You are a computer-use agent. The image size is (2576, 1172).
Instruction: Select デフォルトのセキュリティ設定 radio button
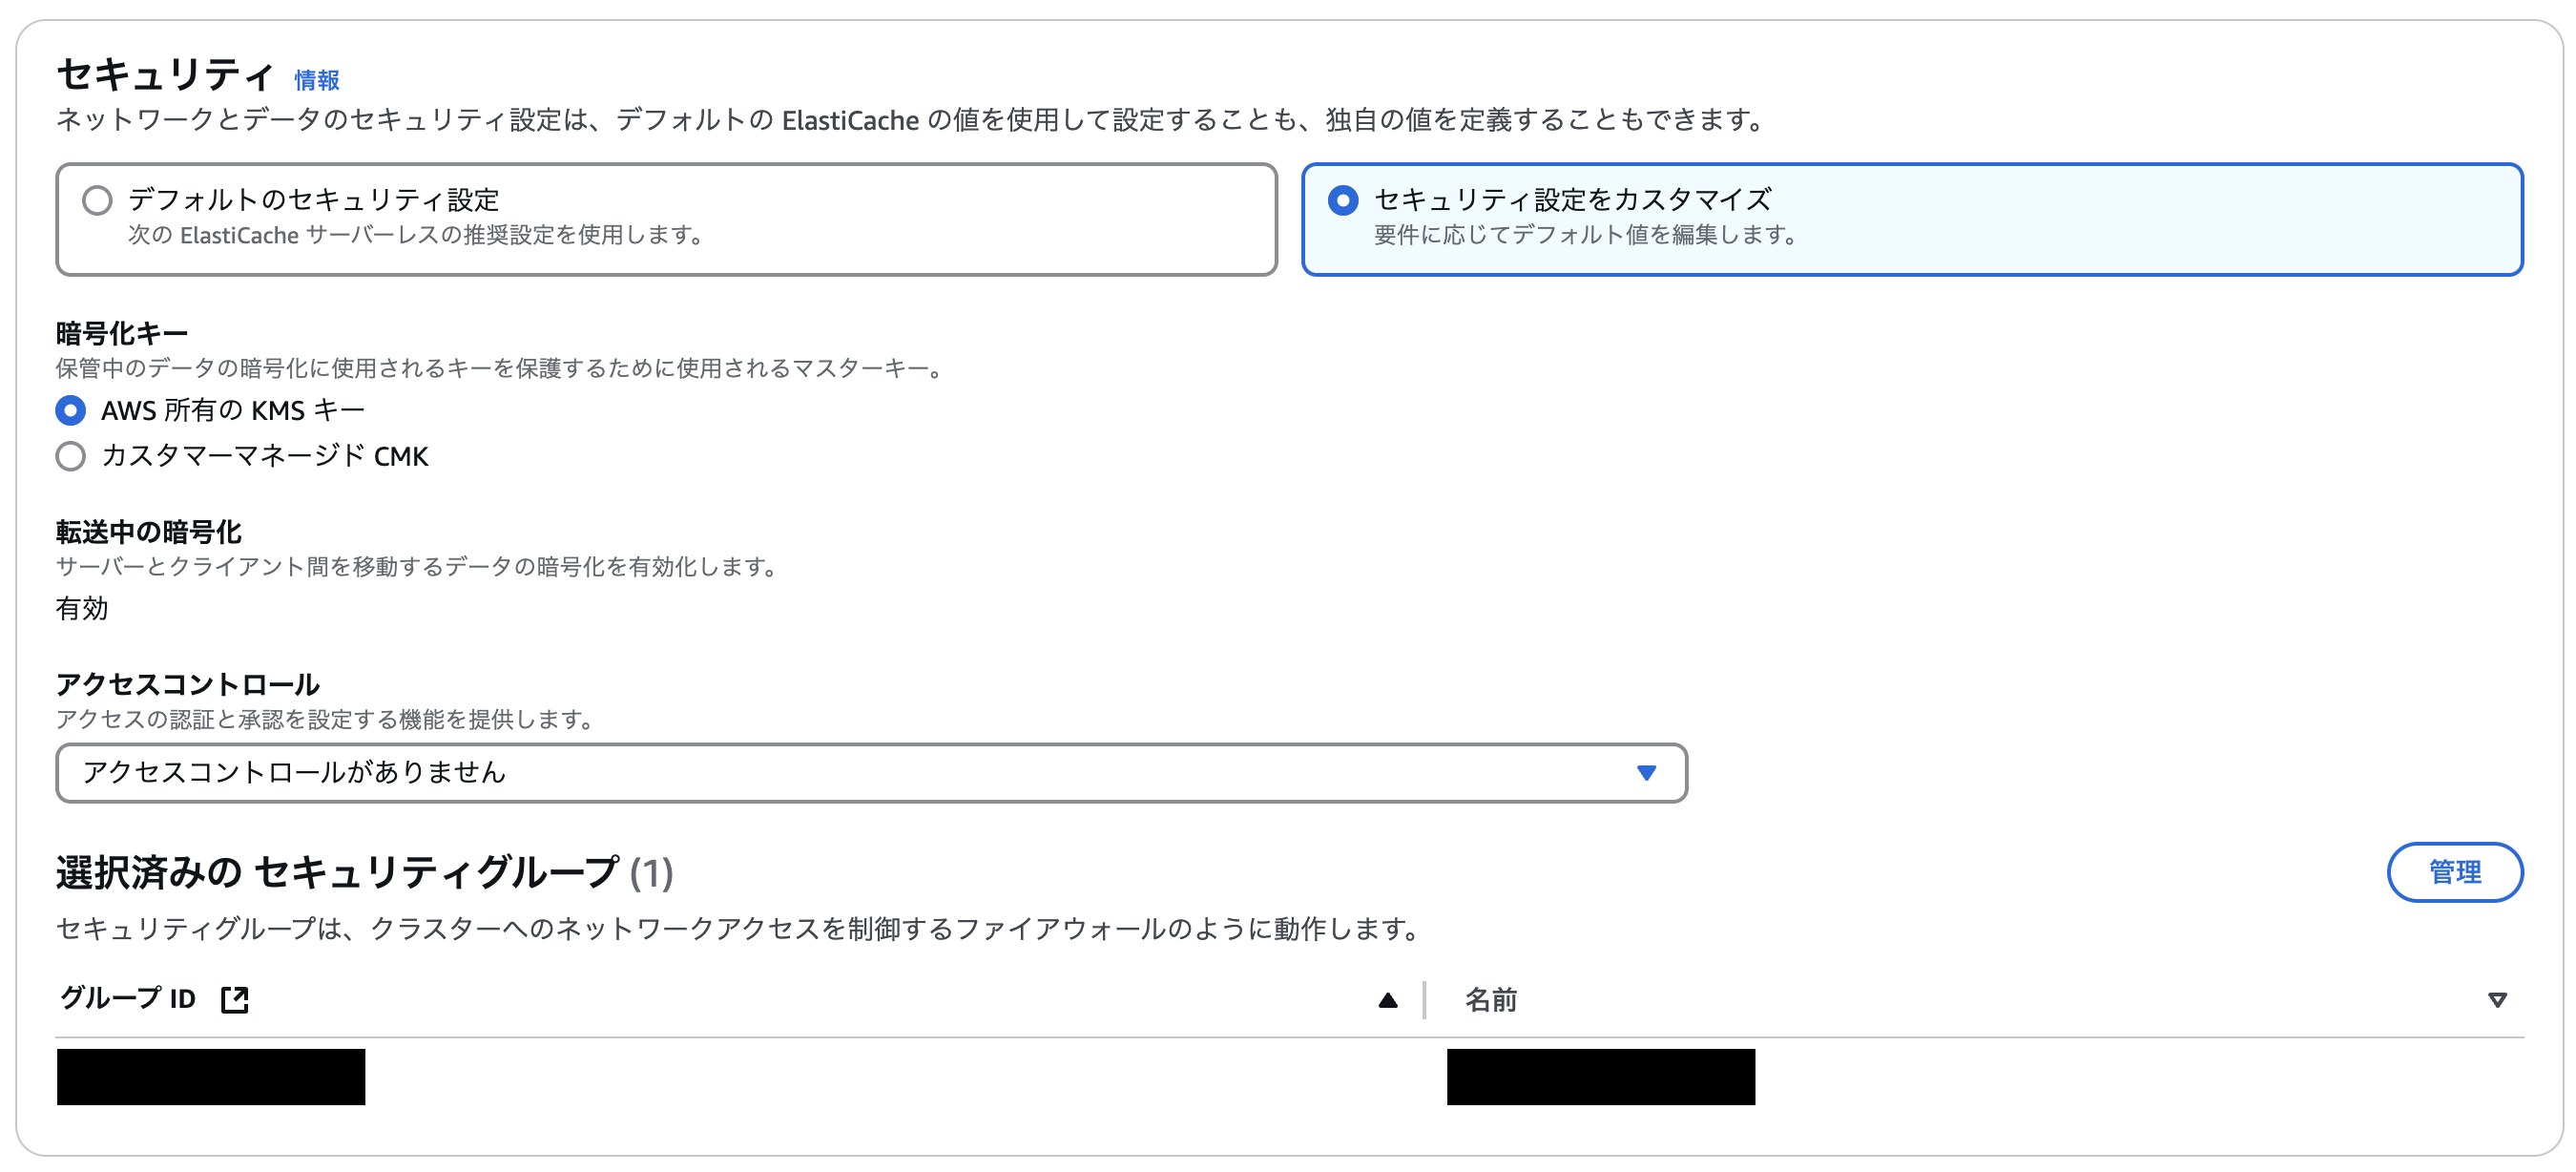pos(96,200)
